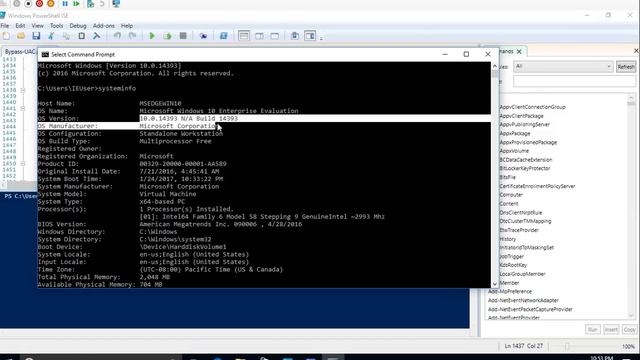Click the New Remote PowerShell Tab icon
The width and height of the screenshot is (640, 360).
(x=203, y=36)
